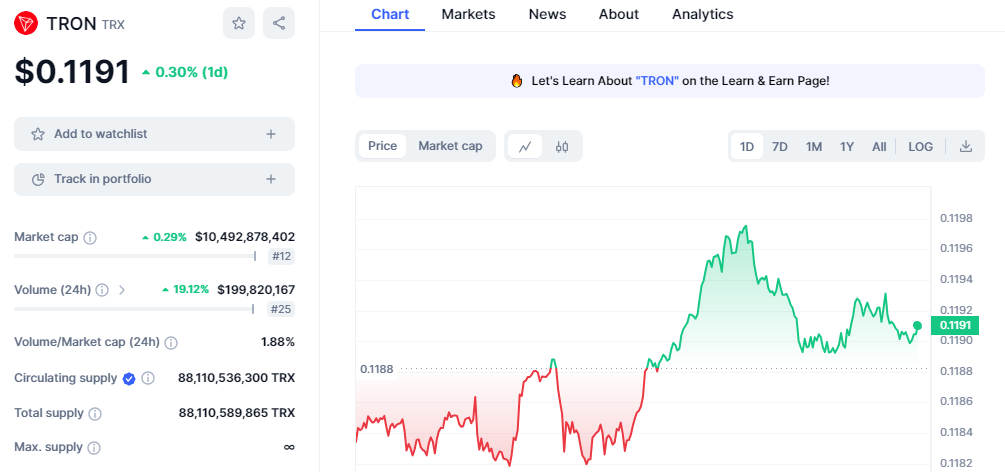
Task: Click the Market cap rank #12 badge
Action: 281,257
